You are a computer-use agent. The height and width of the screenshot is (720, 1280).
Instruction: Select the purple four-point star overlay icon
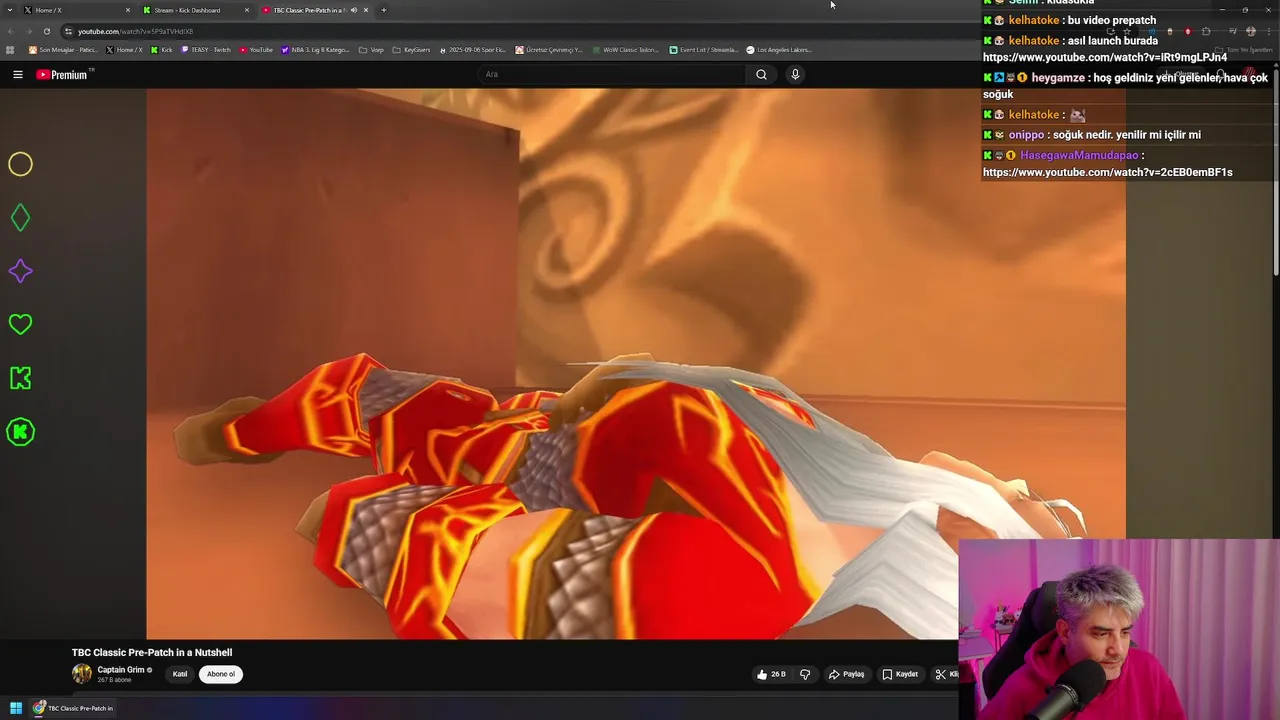20,271
